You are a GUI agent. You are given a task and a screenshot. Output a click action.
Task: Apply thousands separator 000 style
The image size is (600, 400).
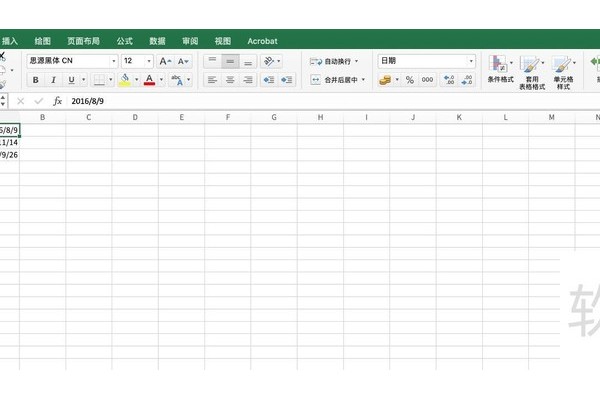pyautogui.click(x=427, y=80)
